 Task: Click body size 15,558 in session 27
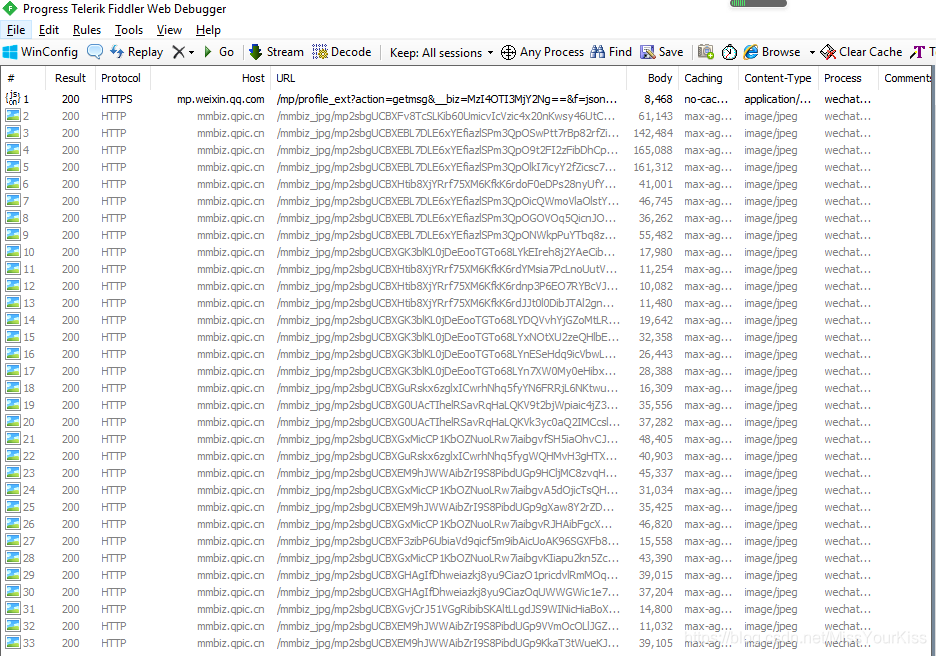(x=655, y=541)
